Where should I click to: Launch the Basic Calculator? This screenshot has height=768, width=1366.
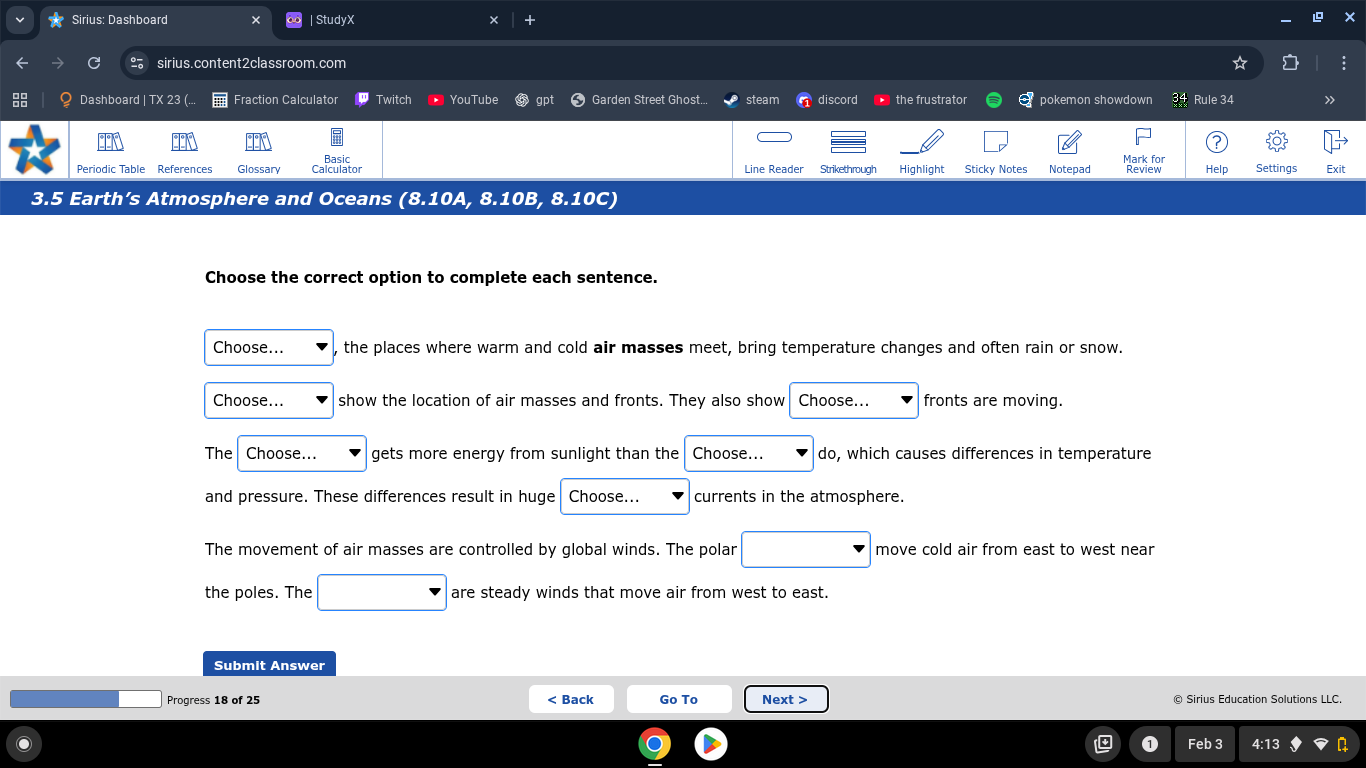(x=337, y=151)
